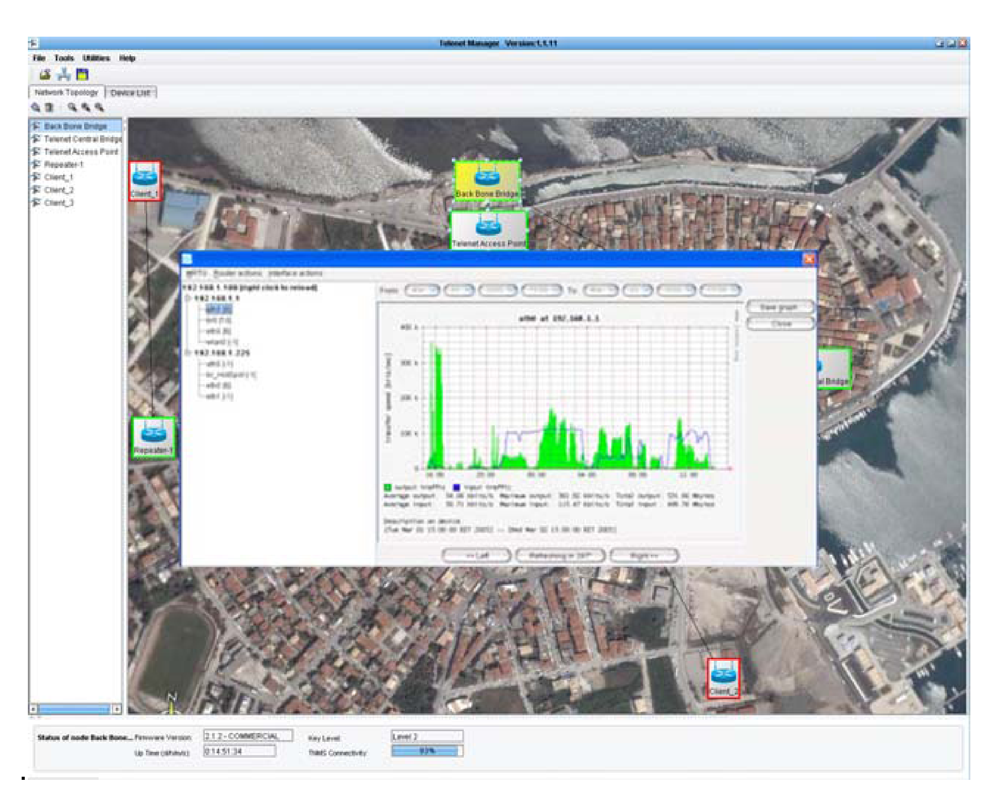Collapse the 192.168.1.226 tree node
This screenshot has height=809, width=1000.
[187, 352]
